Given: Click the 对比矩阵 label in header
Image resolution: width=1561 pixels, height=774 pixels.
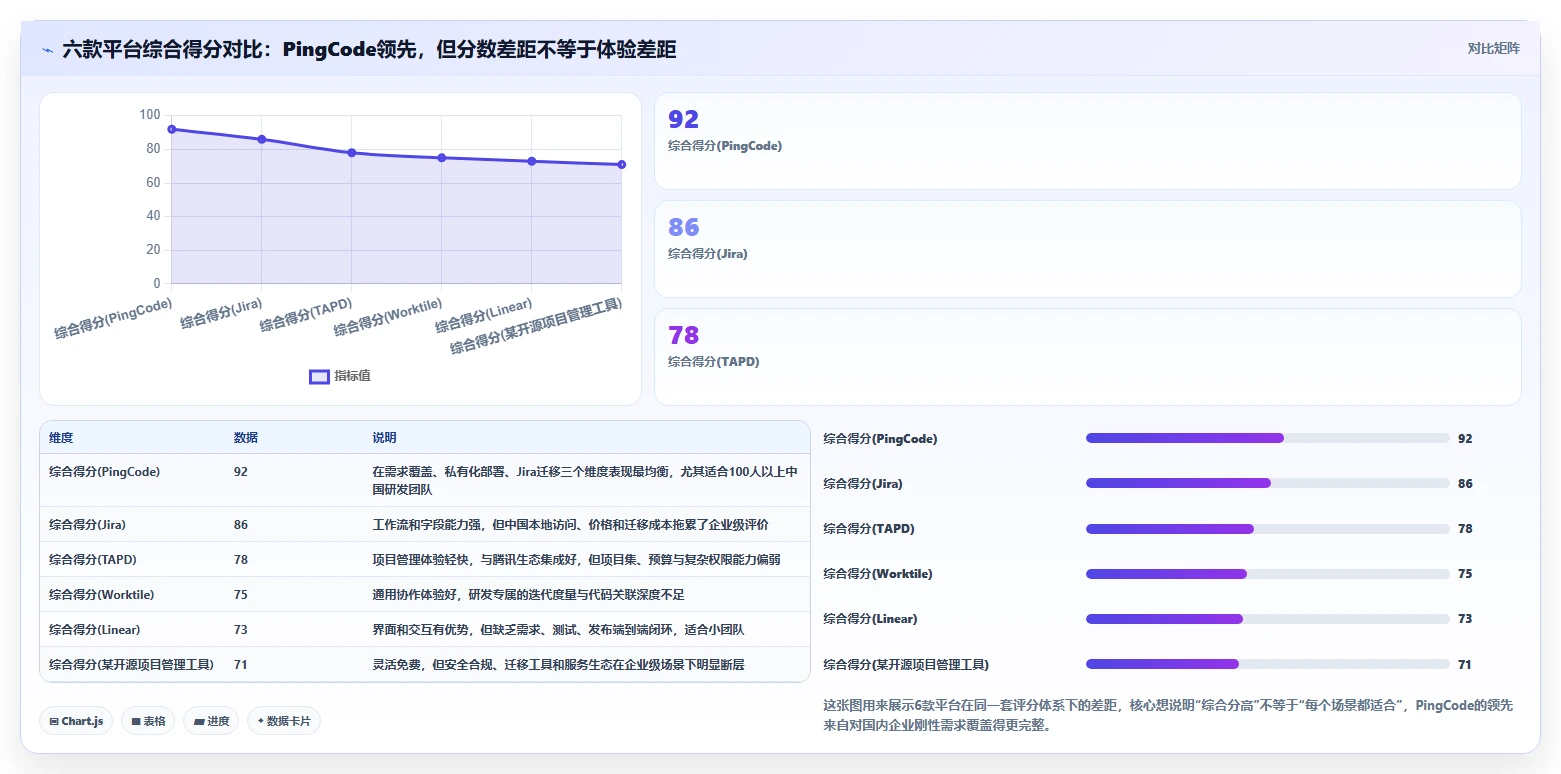Looking at the screenshot, I should click(1493, 49).
